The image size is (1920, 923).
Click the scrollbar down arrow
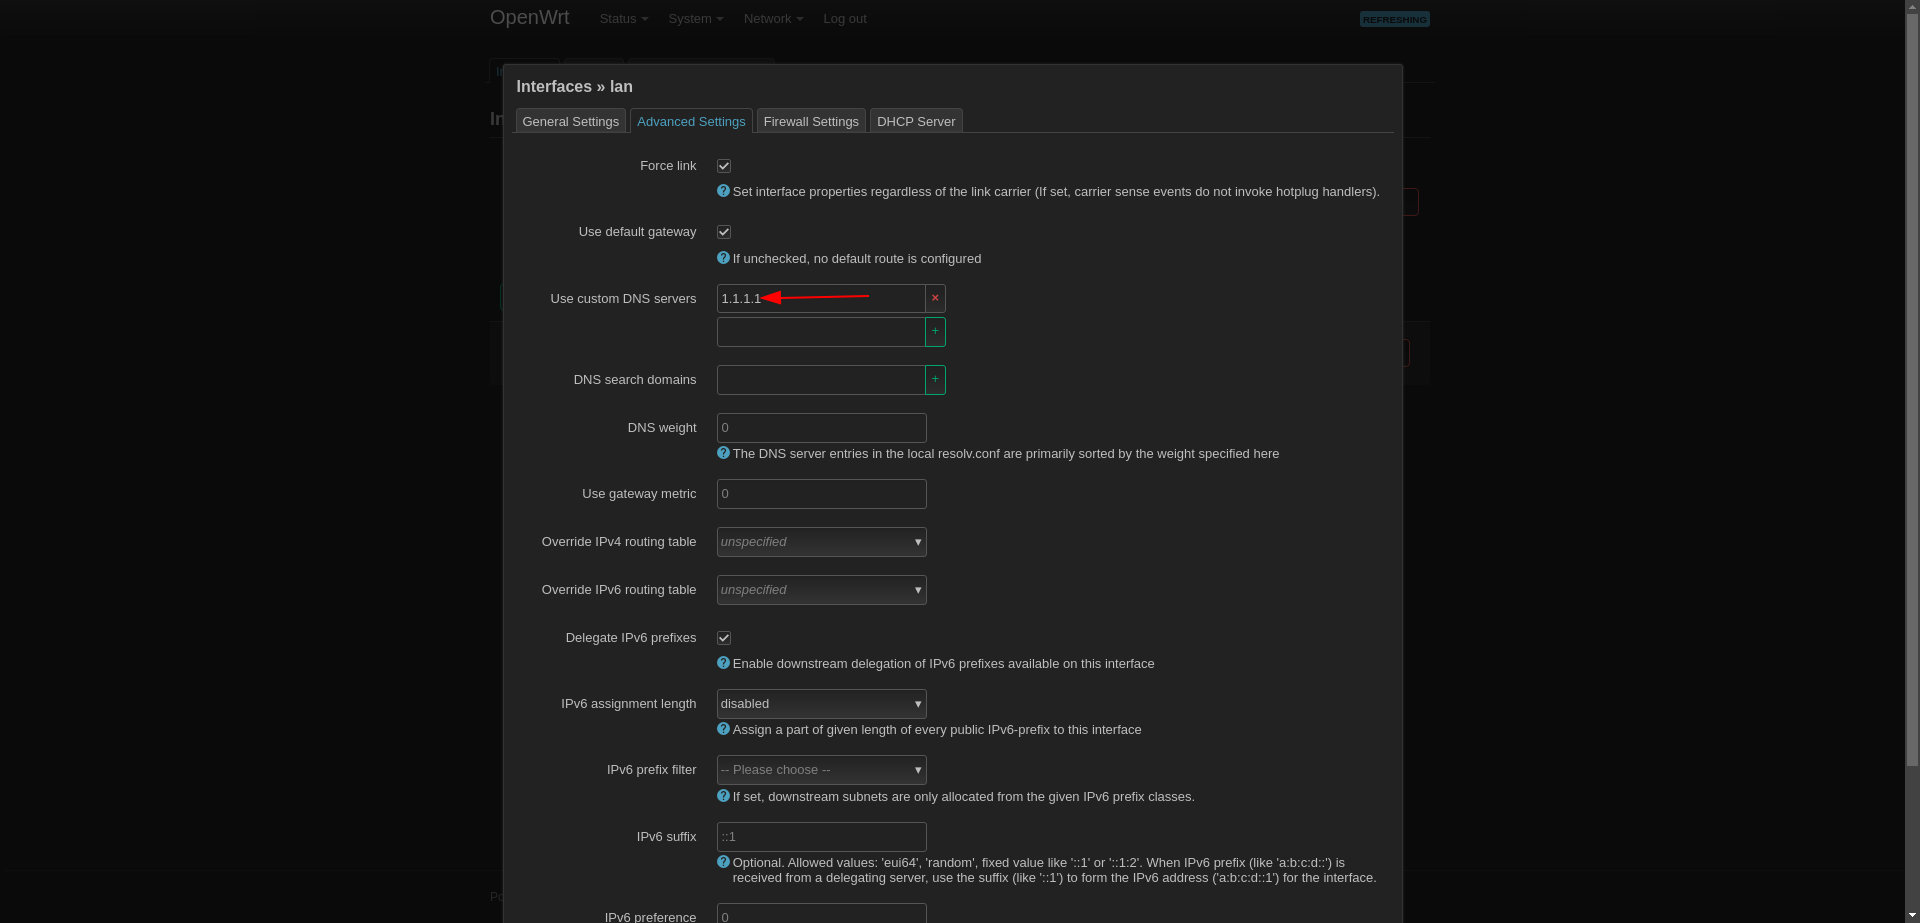pyautogui.click(x=1912, y=915)
